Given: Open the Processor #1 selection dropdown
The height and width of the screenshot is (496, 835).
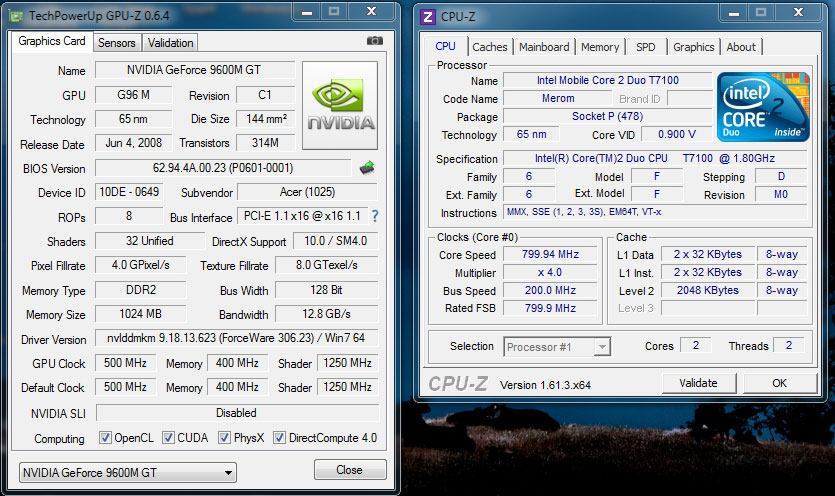Looking at the screenshot, I should point(557,347).
